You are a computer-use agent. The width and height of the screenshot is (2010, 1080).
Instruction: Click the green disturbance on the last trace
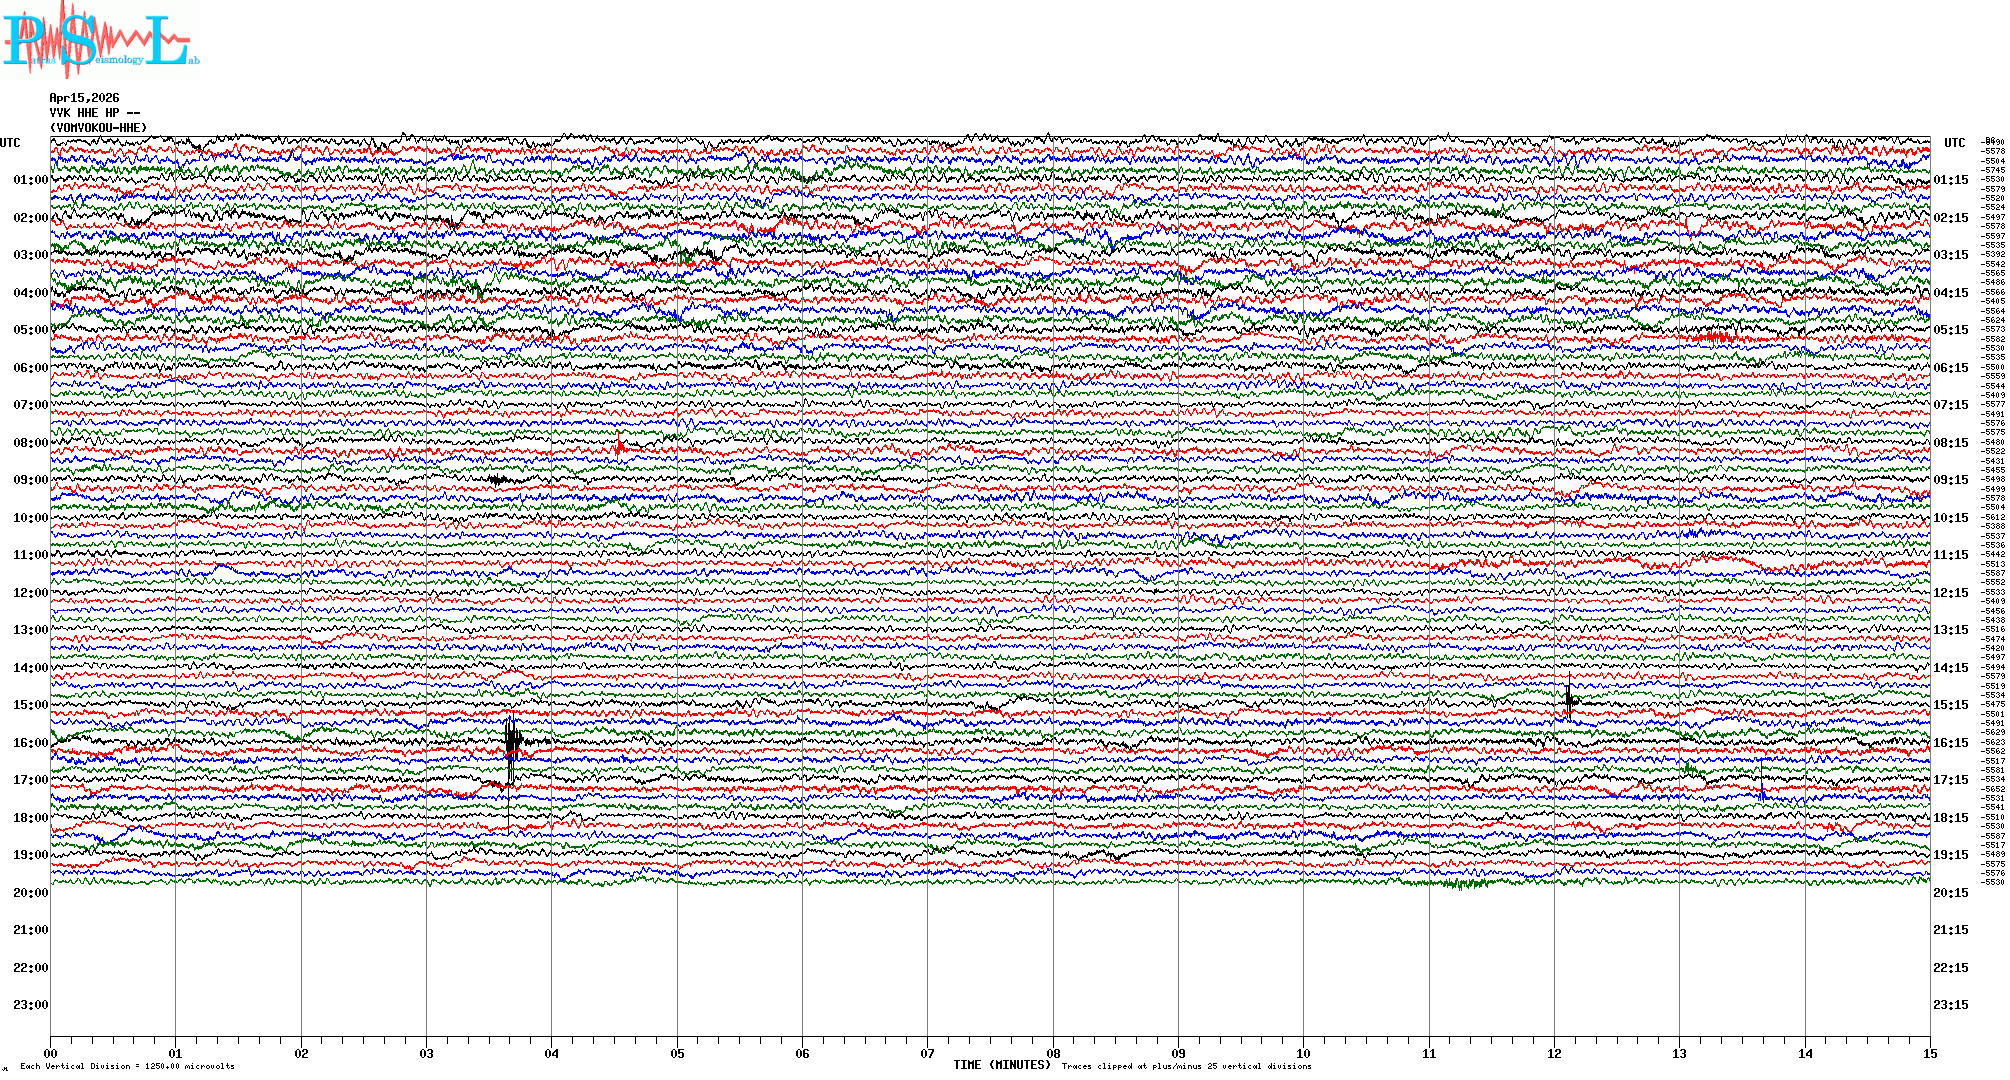(1460, 882)
